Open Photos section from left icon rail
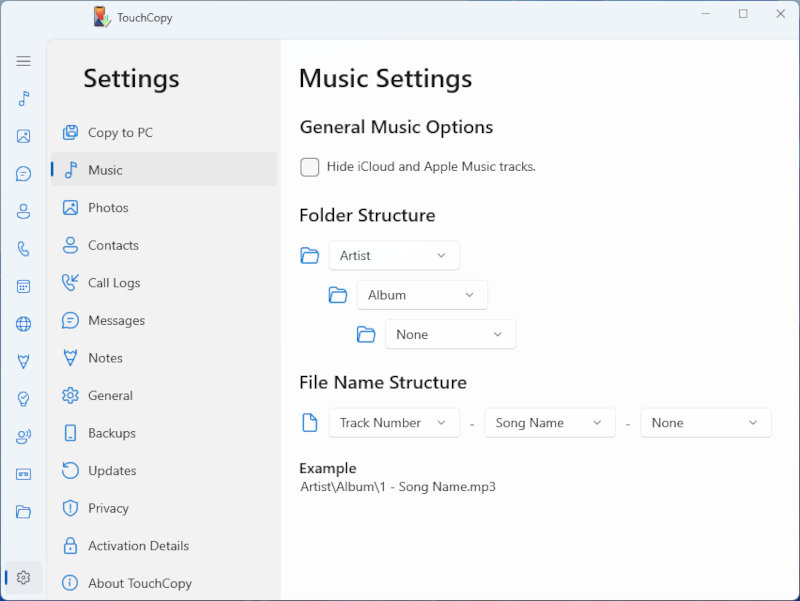This screenshot has height=601, width=800. click(23, 136)
